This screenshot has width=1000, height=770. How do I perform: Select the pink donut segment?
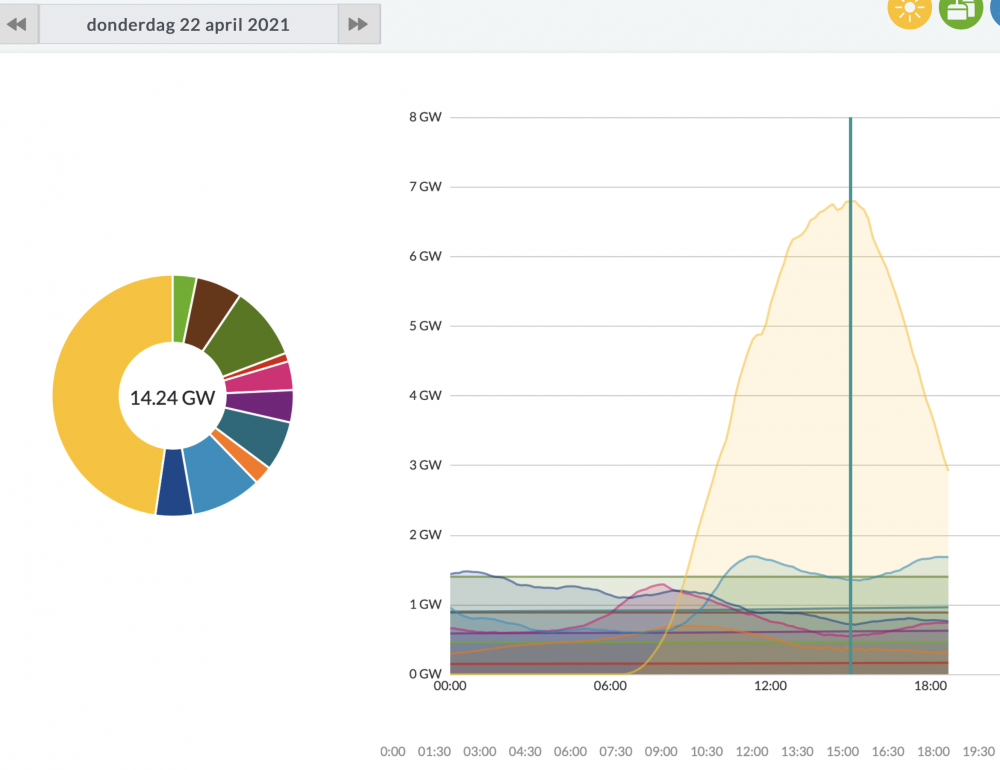[259, 378]
